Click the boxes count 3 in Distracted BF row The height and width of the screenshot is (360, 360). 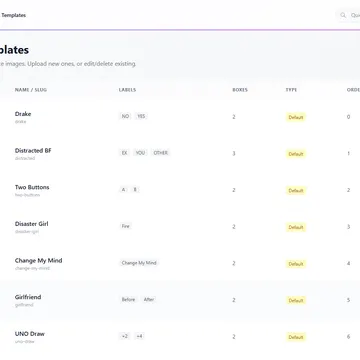234,154
